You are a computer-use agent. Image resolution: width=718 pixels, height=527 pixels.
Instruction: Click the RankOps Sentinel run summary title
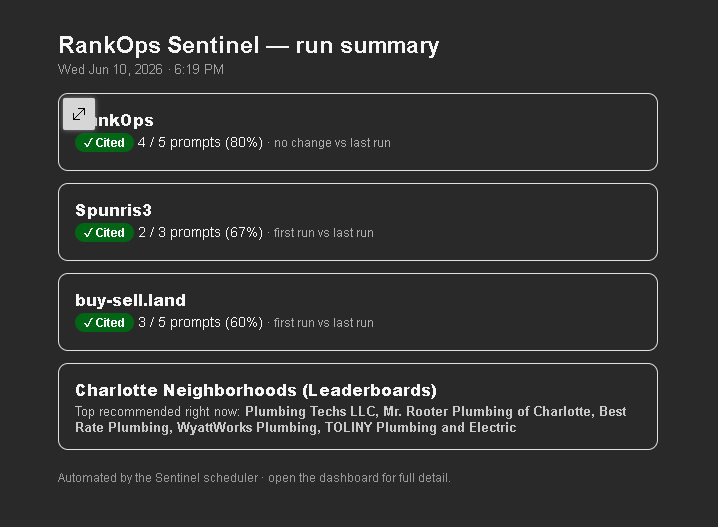point(249,45)
